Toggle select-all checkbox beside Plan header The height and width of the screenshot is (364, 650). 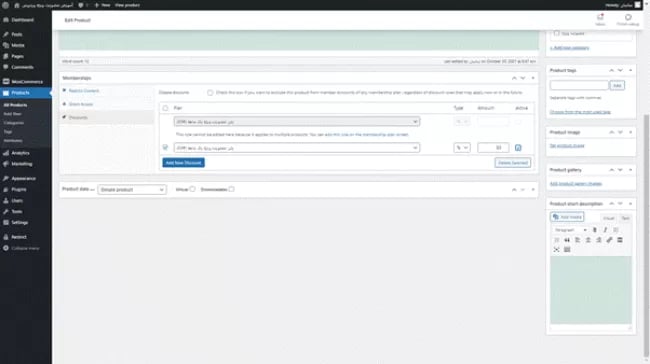[x=165, y=108]
